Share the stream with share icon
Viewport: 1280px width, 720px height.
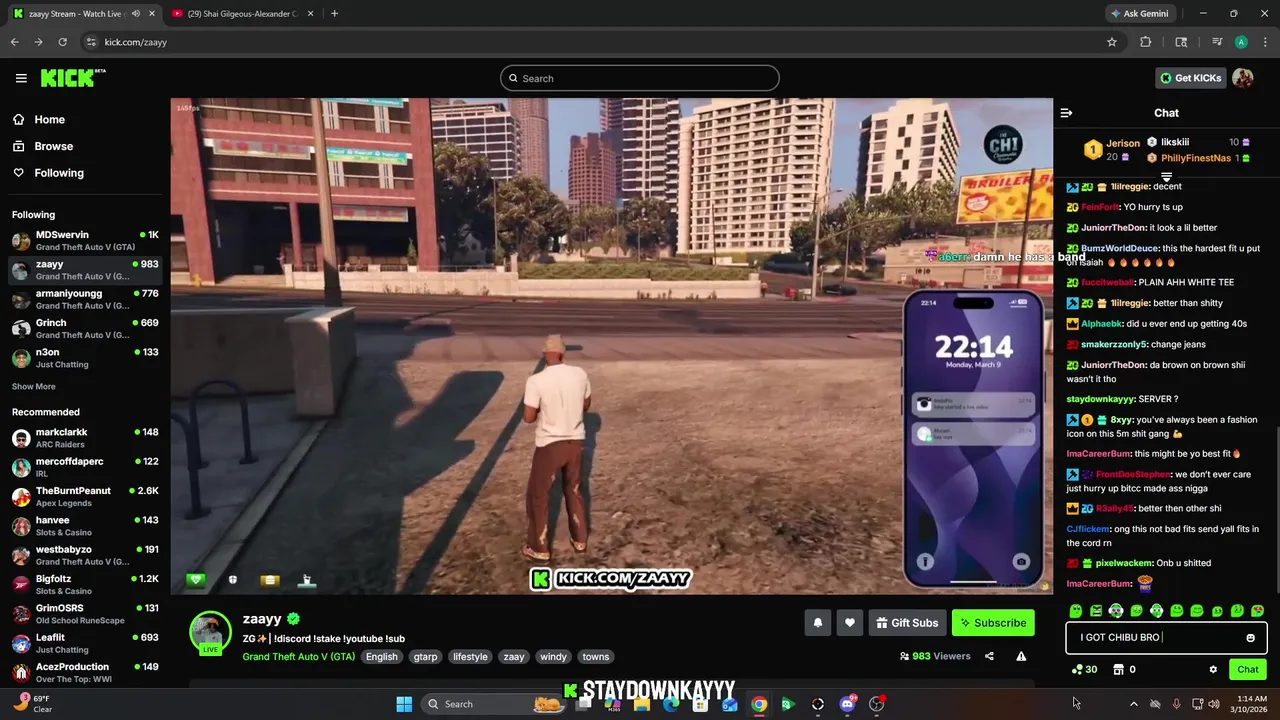click(x=989, y=656)
